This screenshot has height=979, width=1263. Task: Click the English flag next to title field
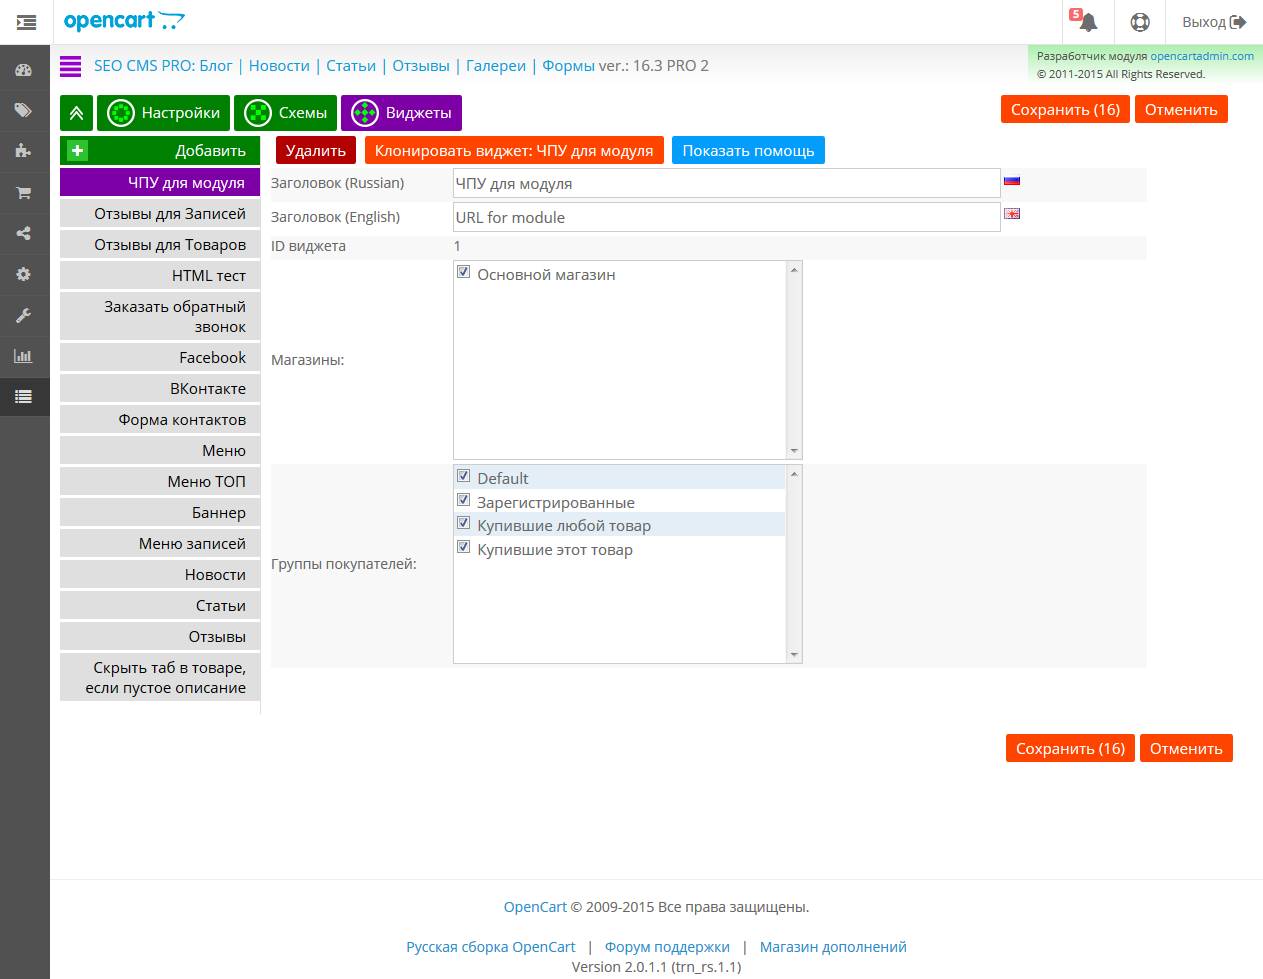point(1012,214)
